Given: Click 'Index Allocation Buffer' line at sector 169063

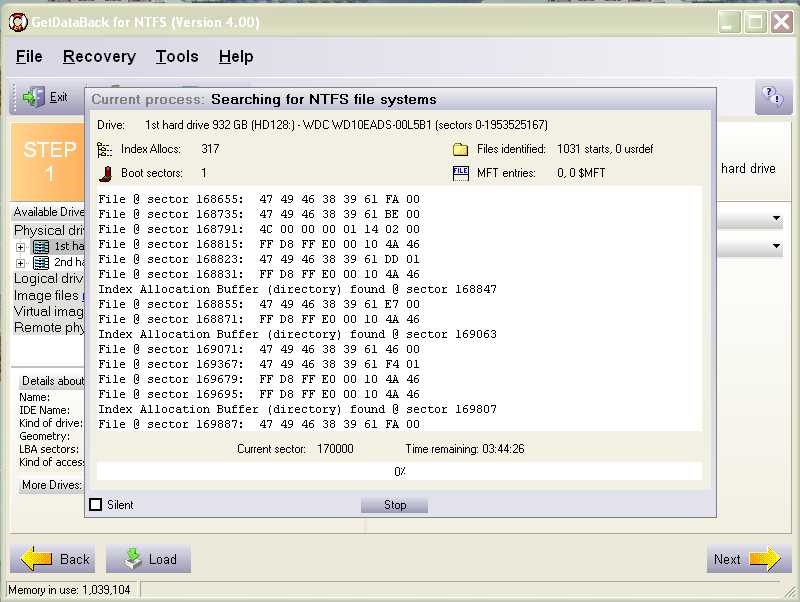Looking at the screenshot, I should 297,334.
